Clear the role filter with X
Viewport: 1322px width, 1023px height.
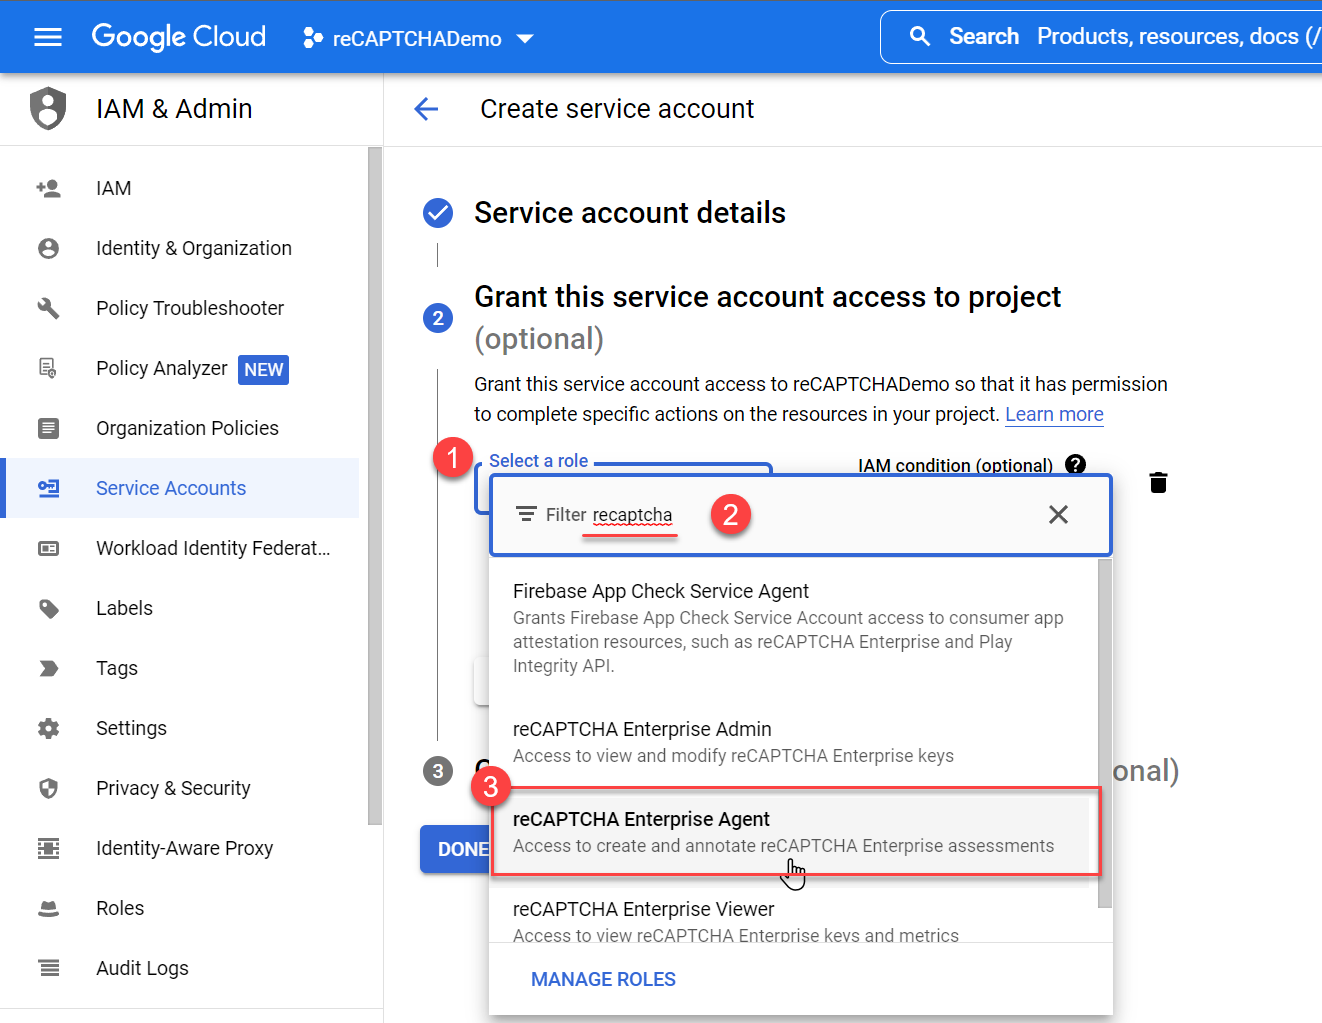coord(1058,514)
